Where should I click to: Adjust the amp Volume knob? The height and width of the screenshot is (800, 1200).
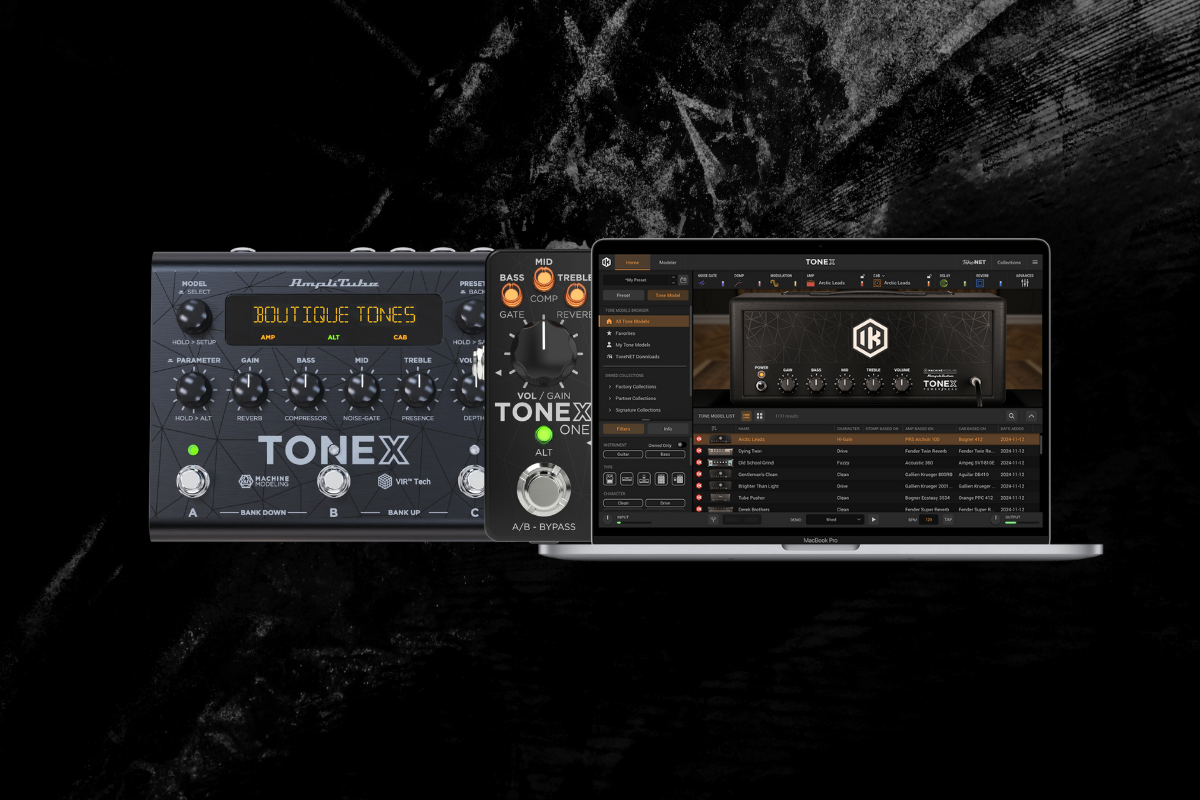click(902, 382)
